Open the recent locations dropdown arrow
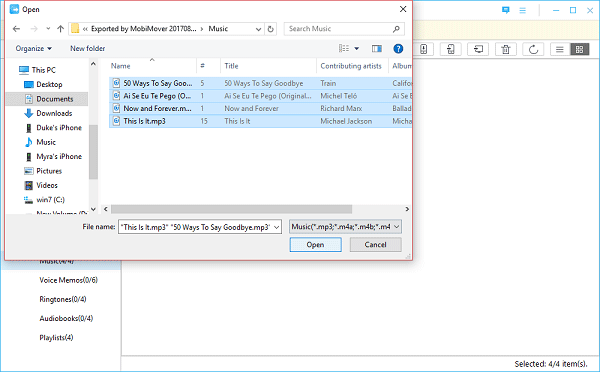Screen dimensions: 600x372 pos(48,29)
